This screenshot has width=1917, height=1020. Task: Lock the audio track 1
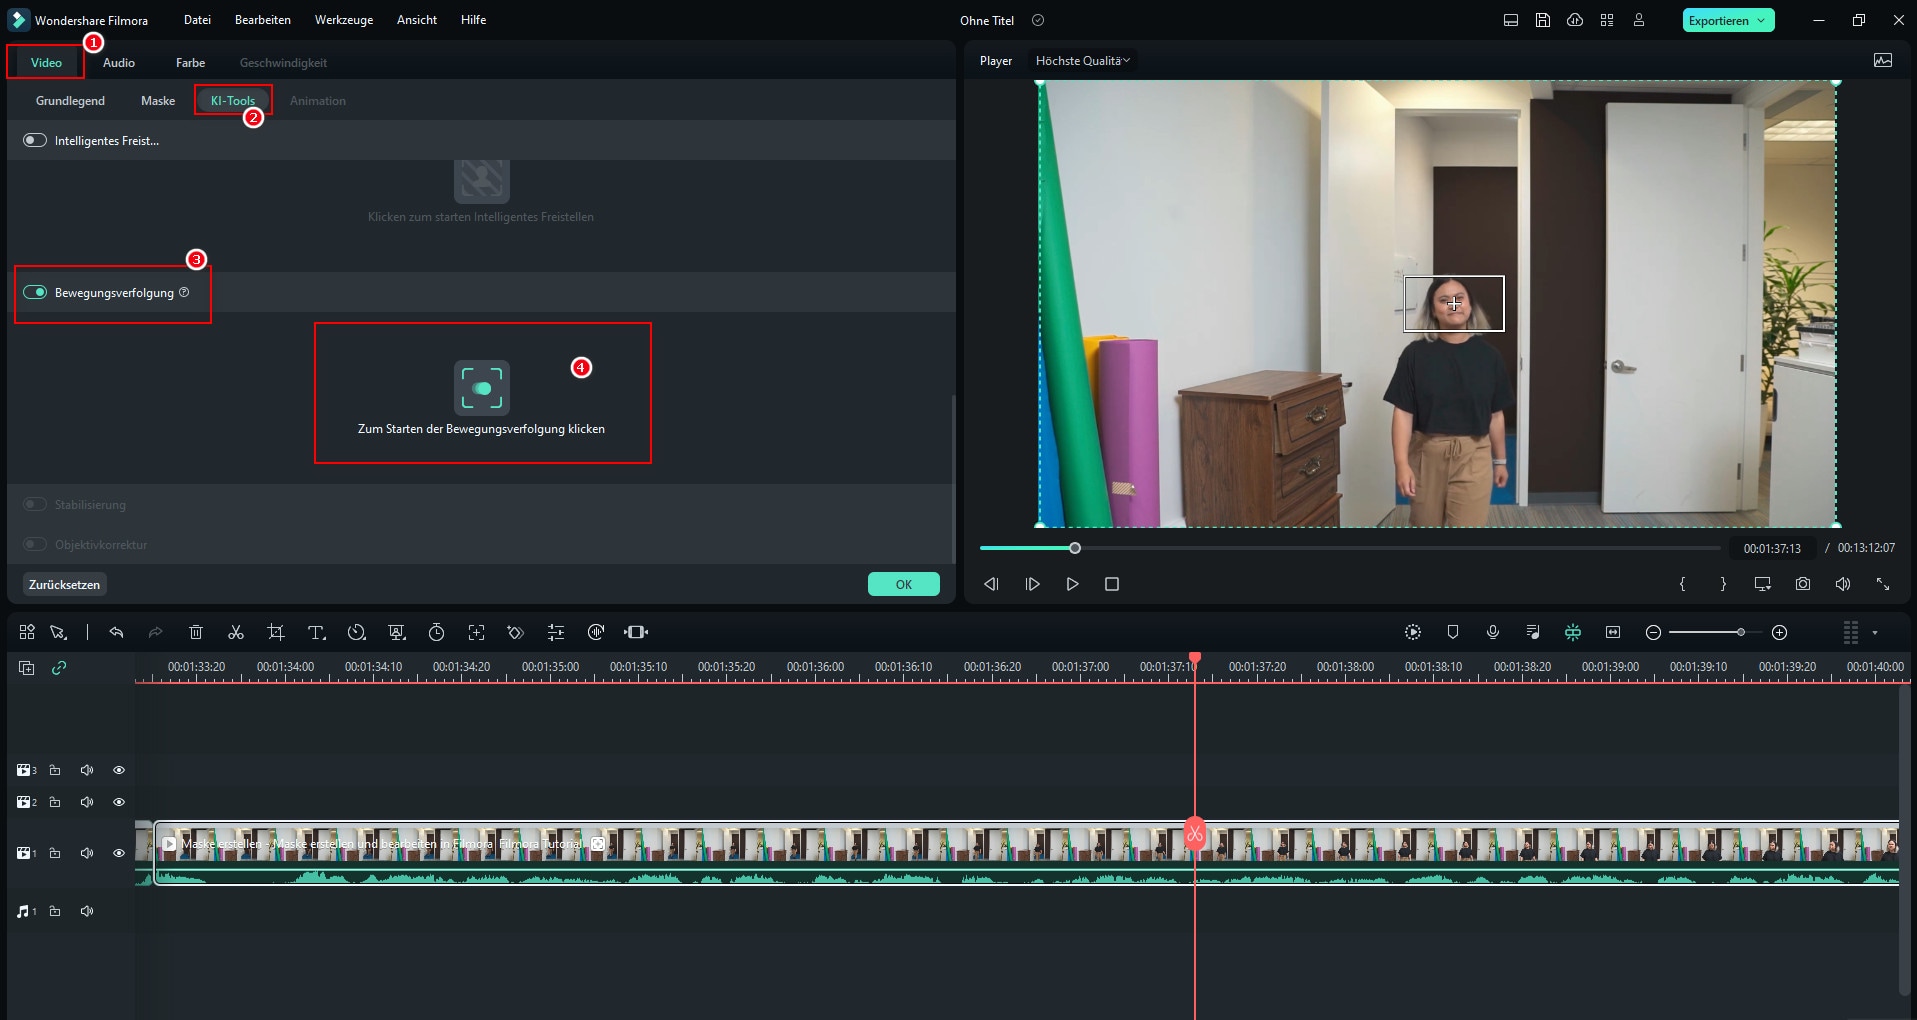coord(55,911)
